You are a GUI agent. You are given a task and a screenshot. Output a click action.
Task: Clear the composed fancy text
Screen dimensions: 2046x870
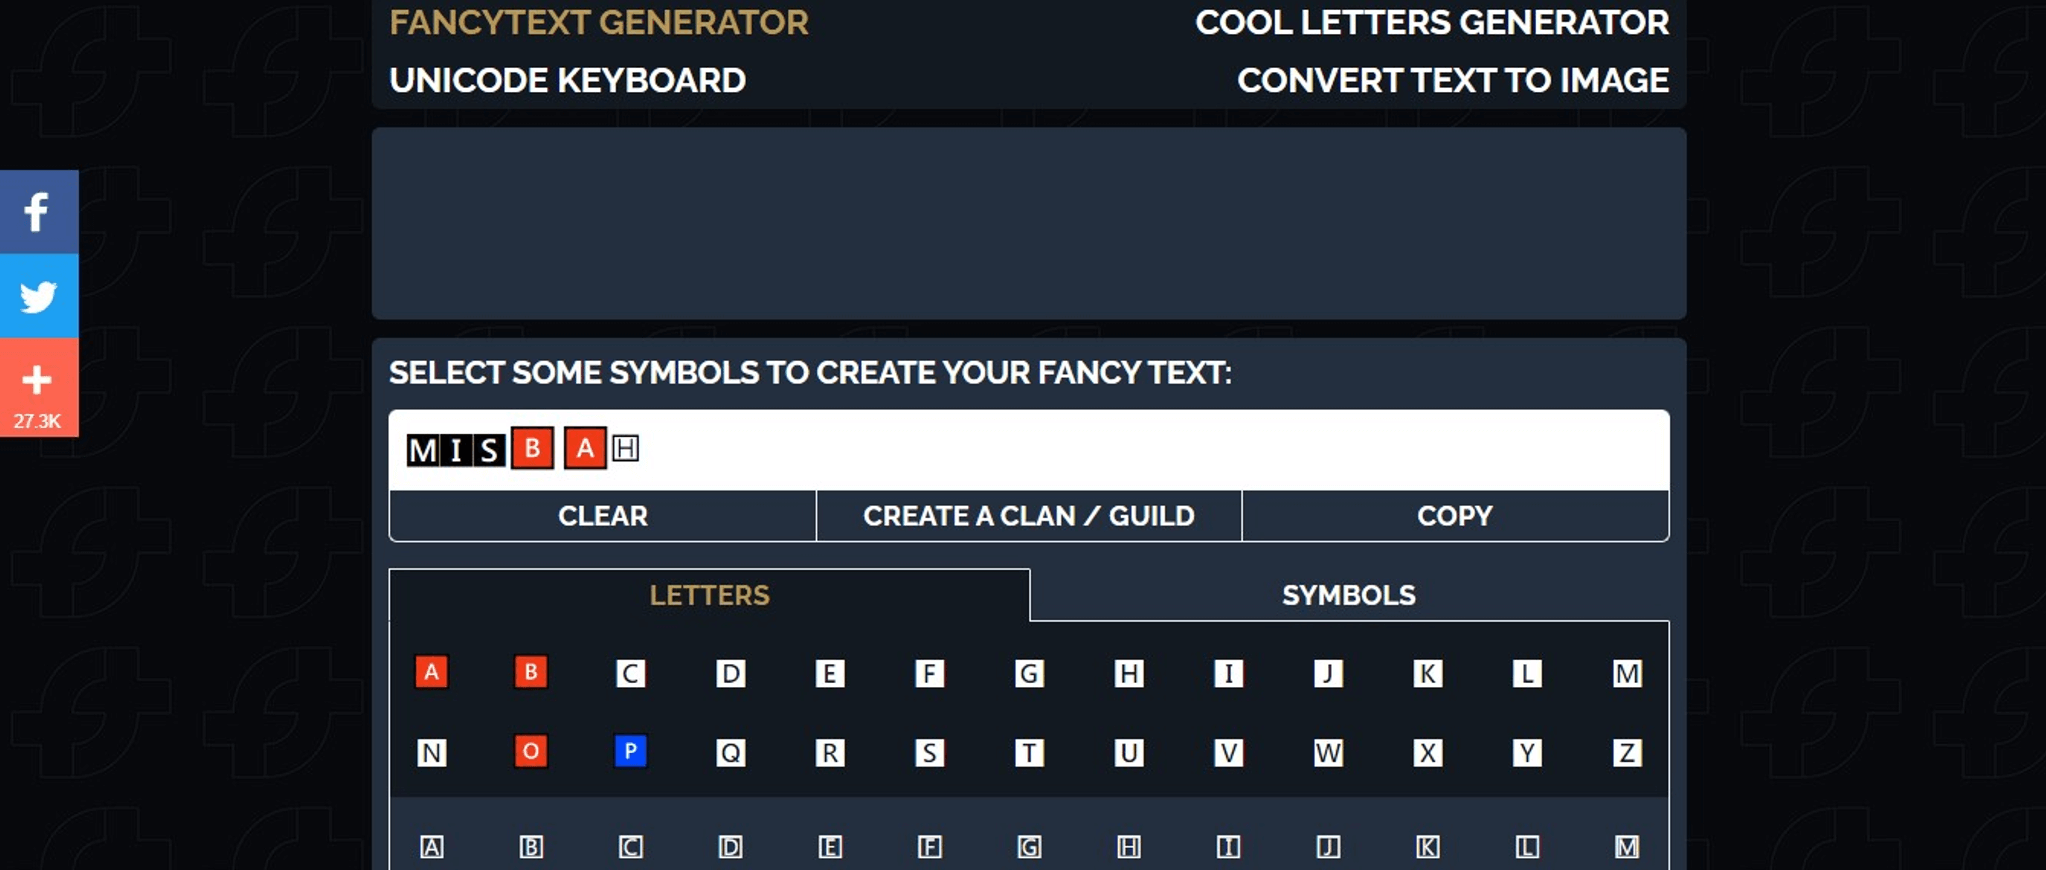(x=604, y=516)
